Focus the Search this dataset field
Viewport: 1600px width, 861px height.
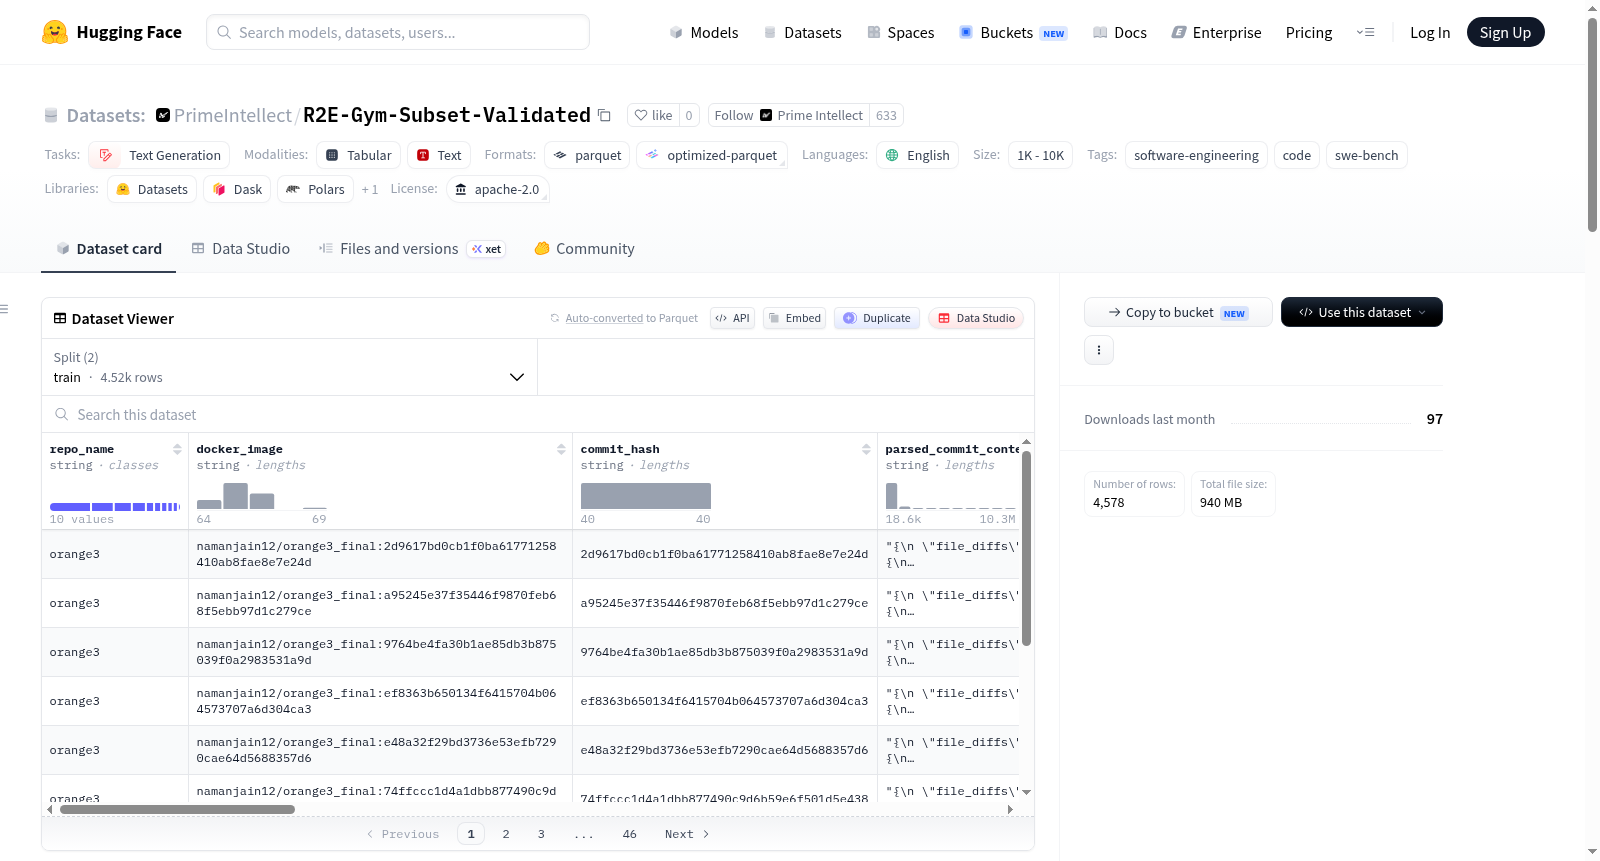(x=538, y=414)
